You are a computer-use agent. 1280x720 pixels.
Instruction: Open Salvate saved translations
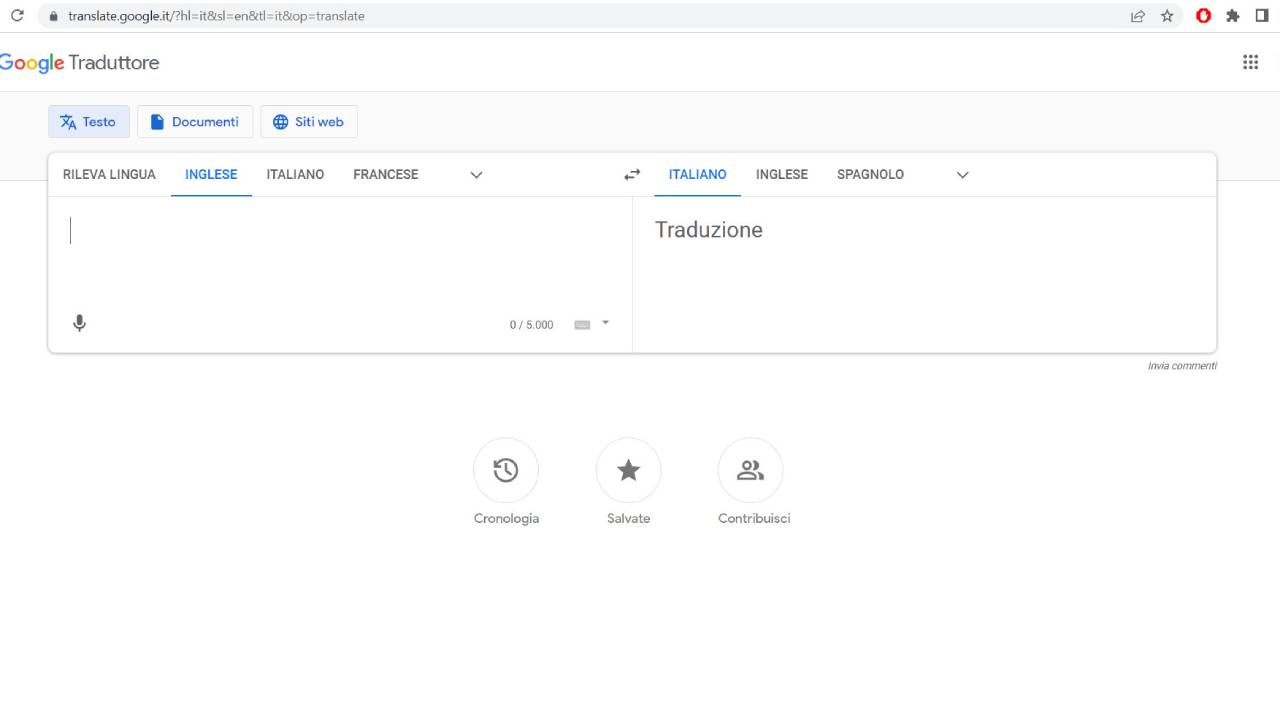point(628,470)
